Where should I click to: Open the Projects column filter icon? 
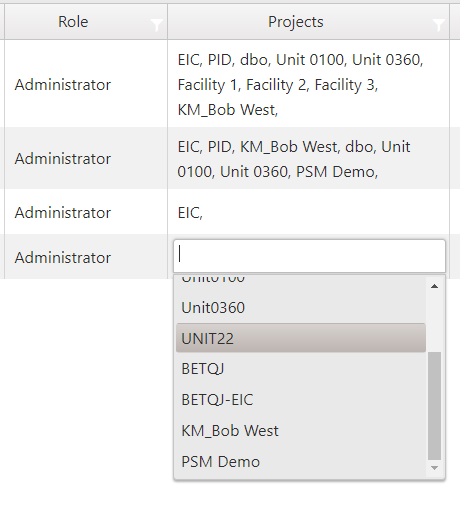(438, 25)
